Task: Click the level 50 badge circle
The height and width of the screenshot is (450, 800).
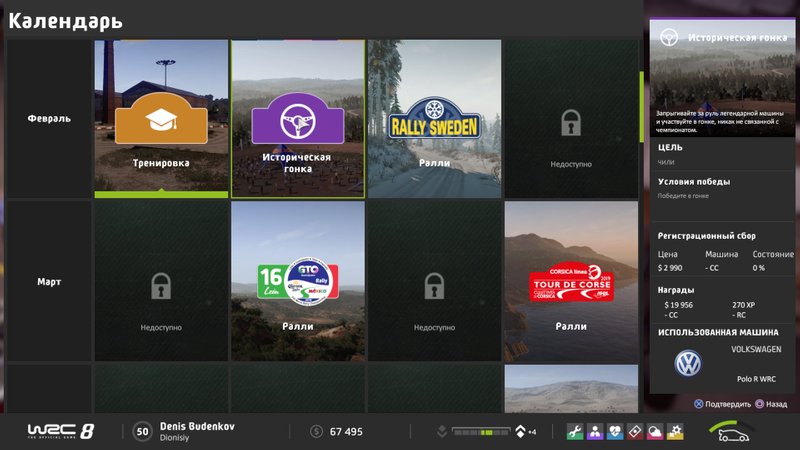Action: pyautogui.click(x=142, y=432)
